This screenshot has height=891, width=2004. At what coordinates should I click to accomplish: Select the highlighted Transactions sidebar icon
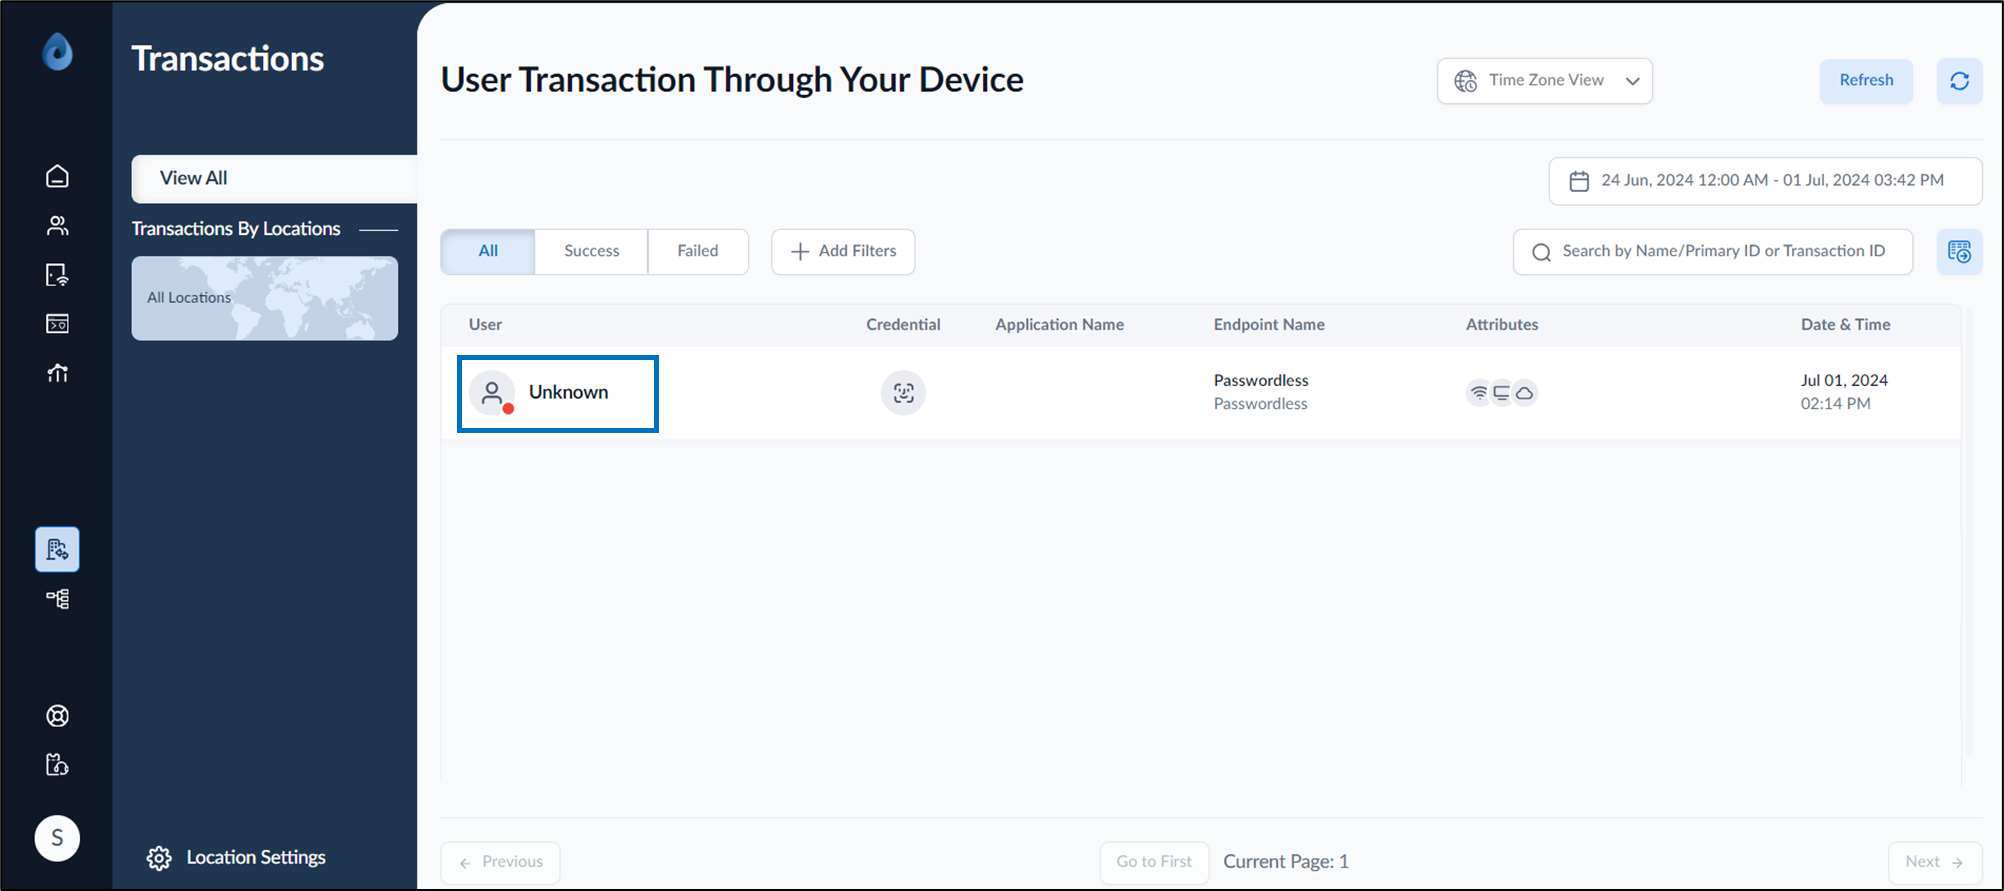(57, 549)
